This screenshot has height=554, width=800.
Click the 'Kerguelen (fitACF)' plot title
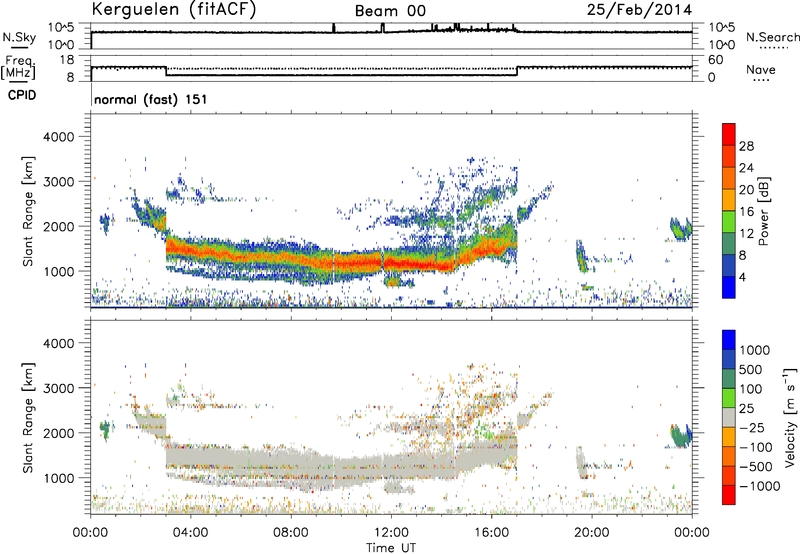click(x=173, y=9)
